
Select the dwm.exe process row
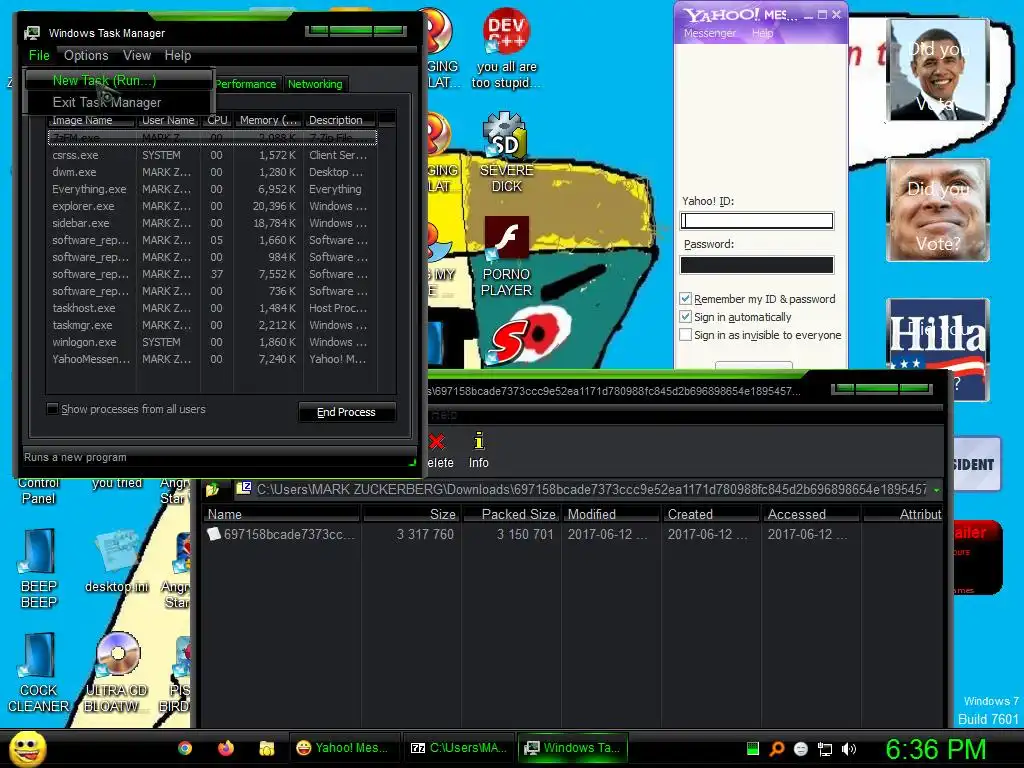click(x=212, y=172)
